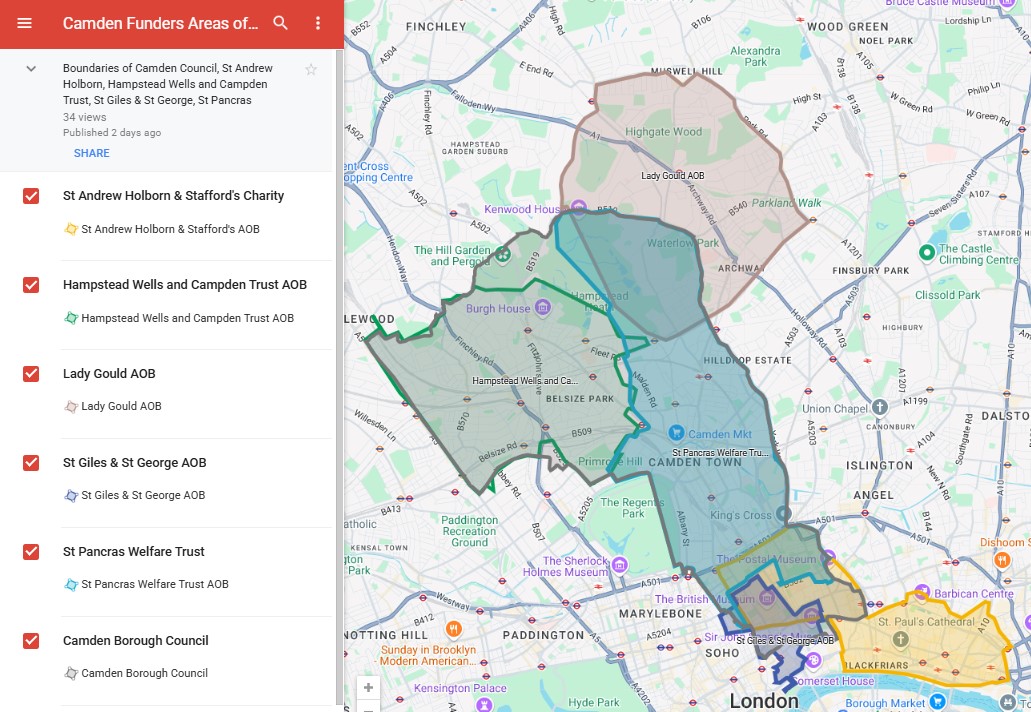Viewport: 1031px width, 712px height.
Task: Click the Lady Gould AOB map label
Action: (673, 176)
